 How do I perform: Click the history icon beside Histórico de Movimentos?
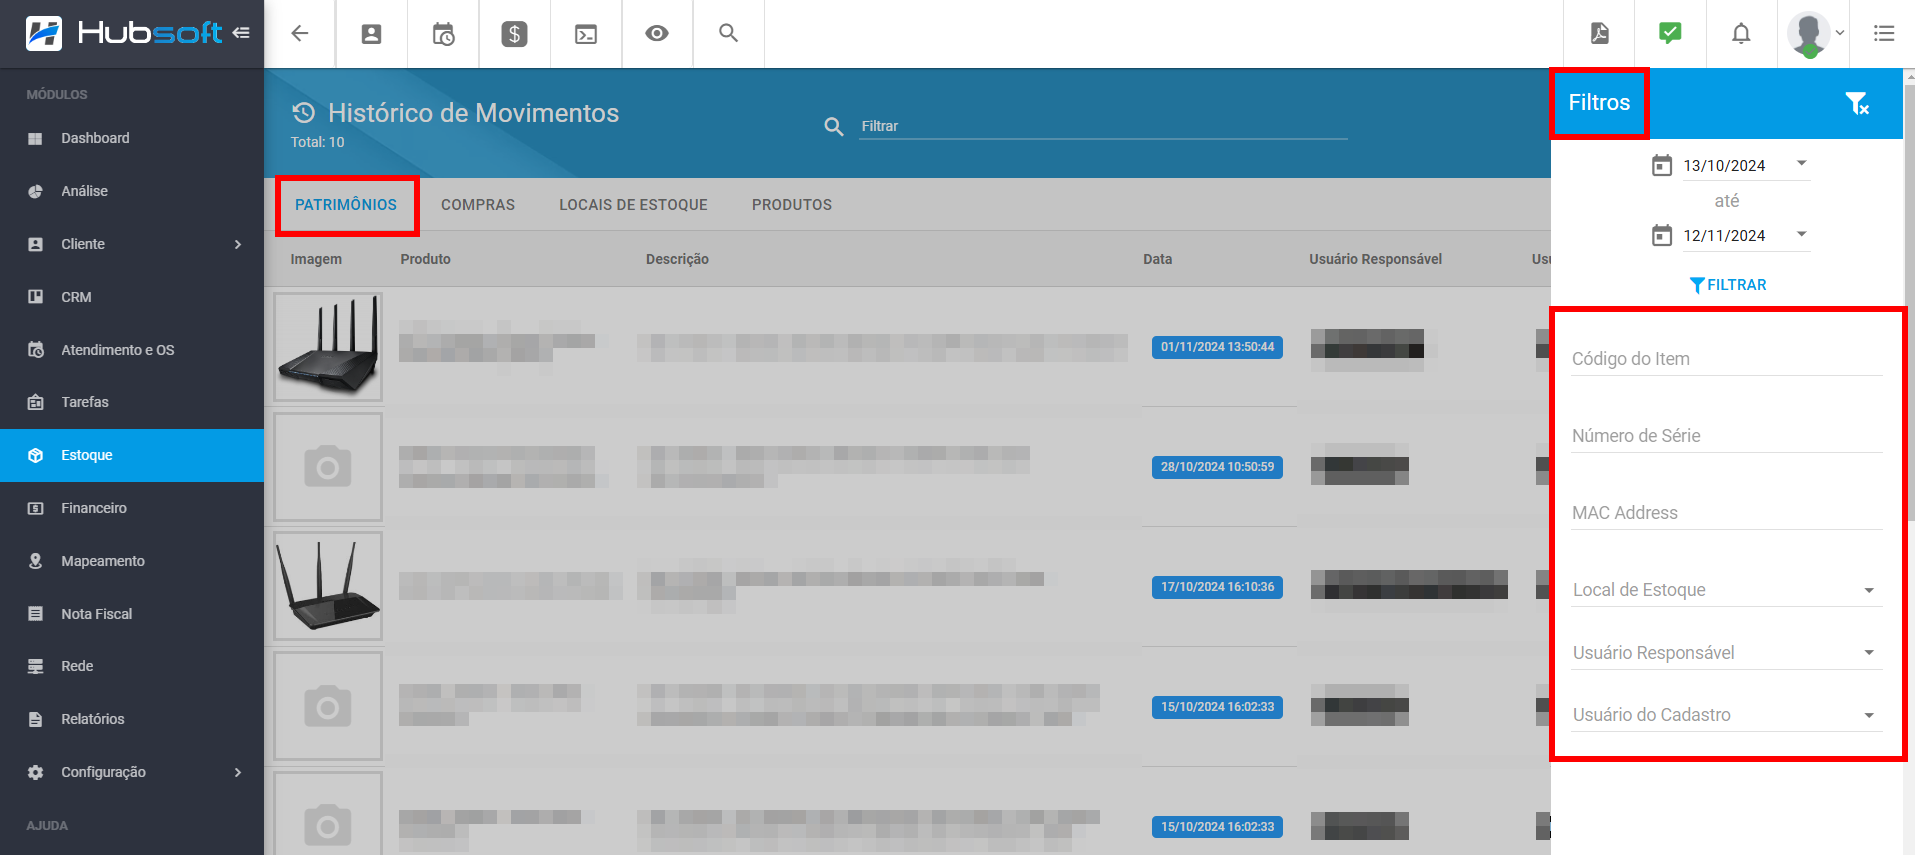[x=304, y=112]
